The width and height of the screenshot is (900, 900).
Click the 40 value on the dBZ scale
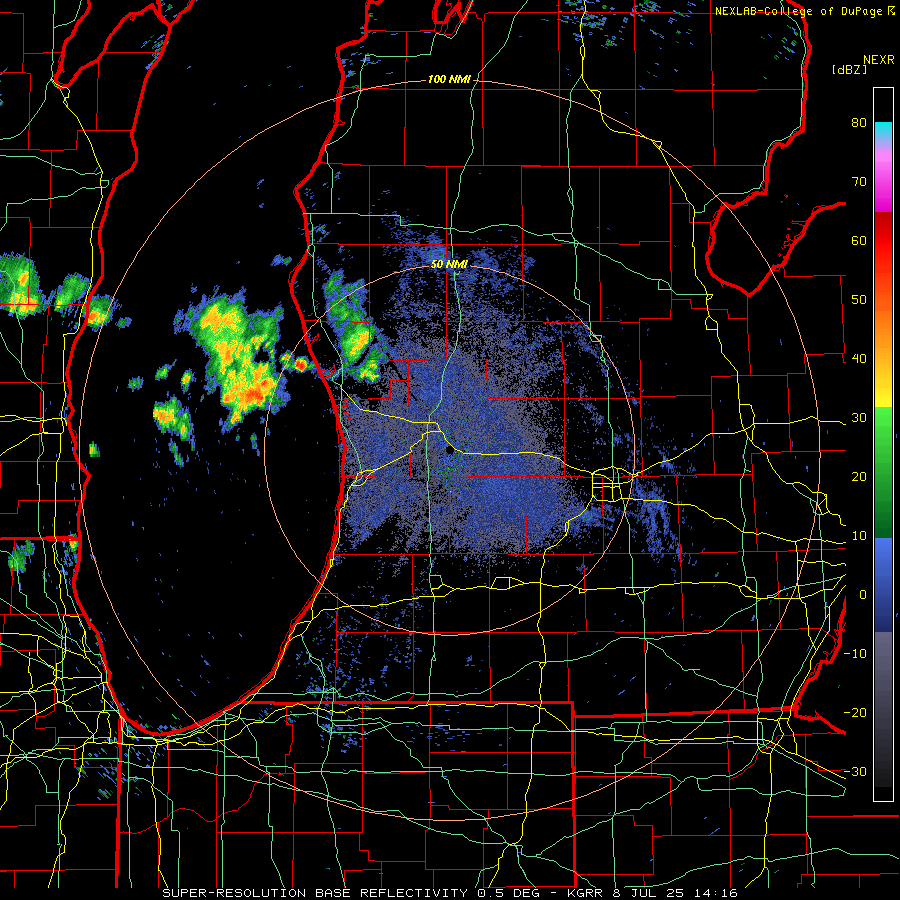click(x=859, y=358)
